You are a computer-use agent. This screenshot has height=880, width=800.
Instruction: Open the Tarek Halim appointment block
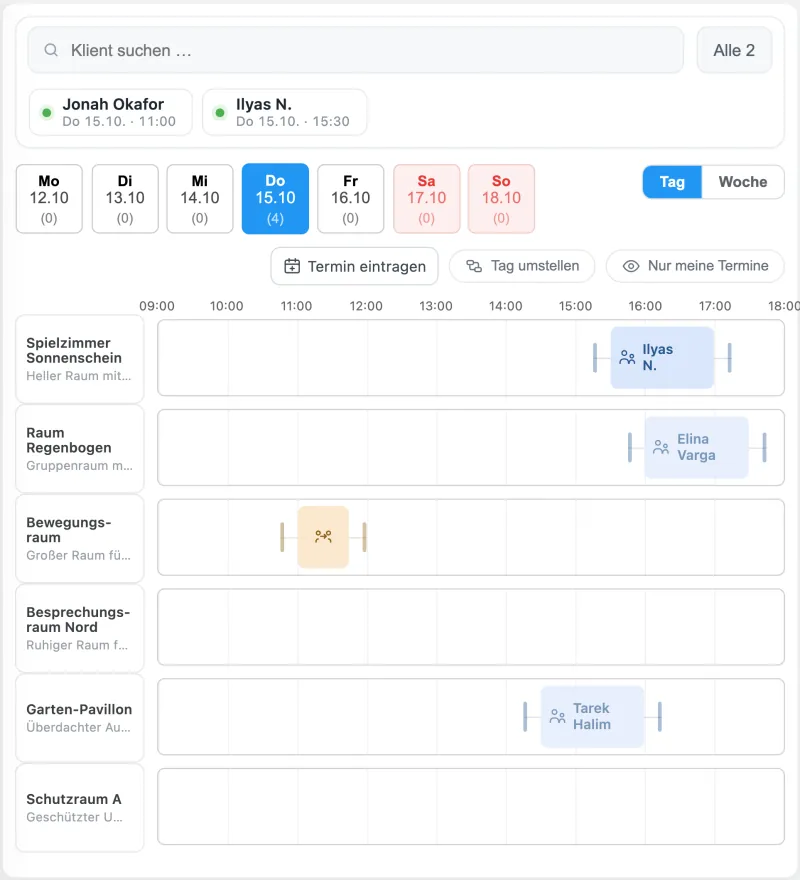(592, 717)
